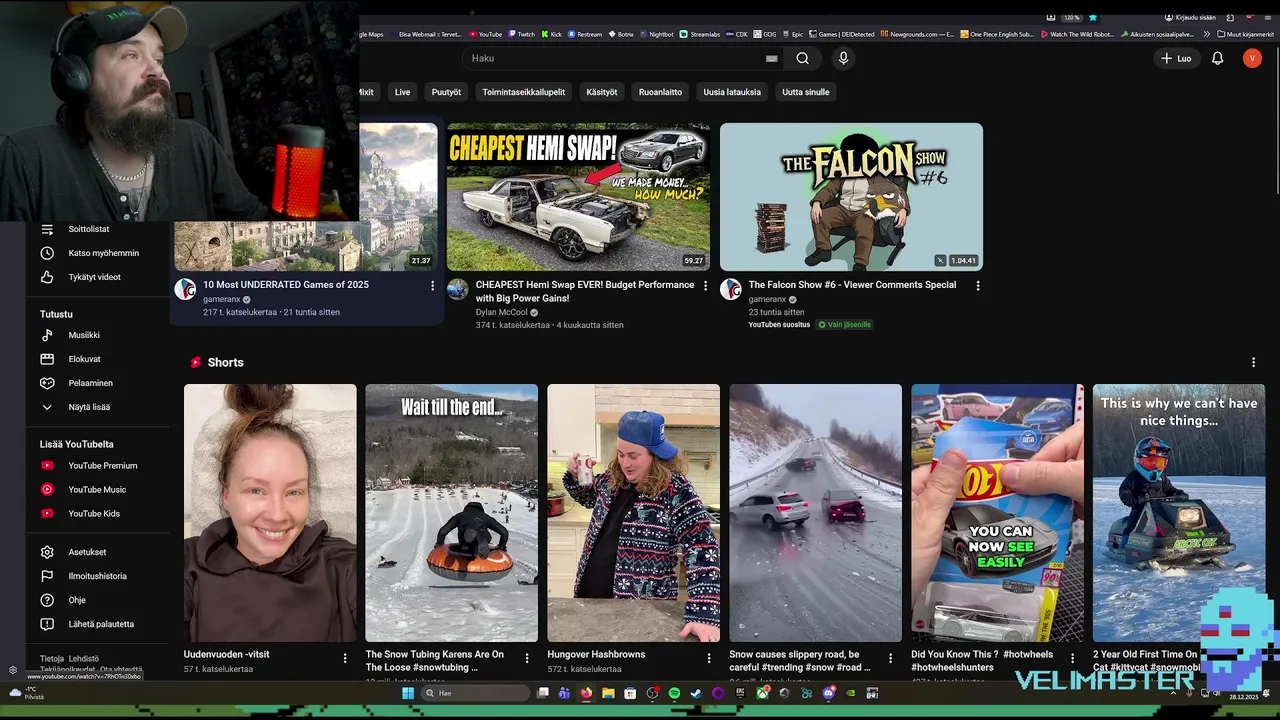Open CHEAPEST Hemi Swap video thumbnail
Image resolution: width=1280 pixels, height=720 pixels.
tap(578, 197)
